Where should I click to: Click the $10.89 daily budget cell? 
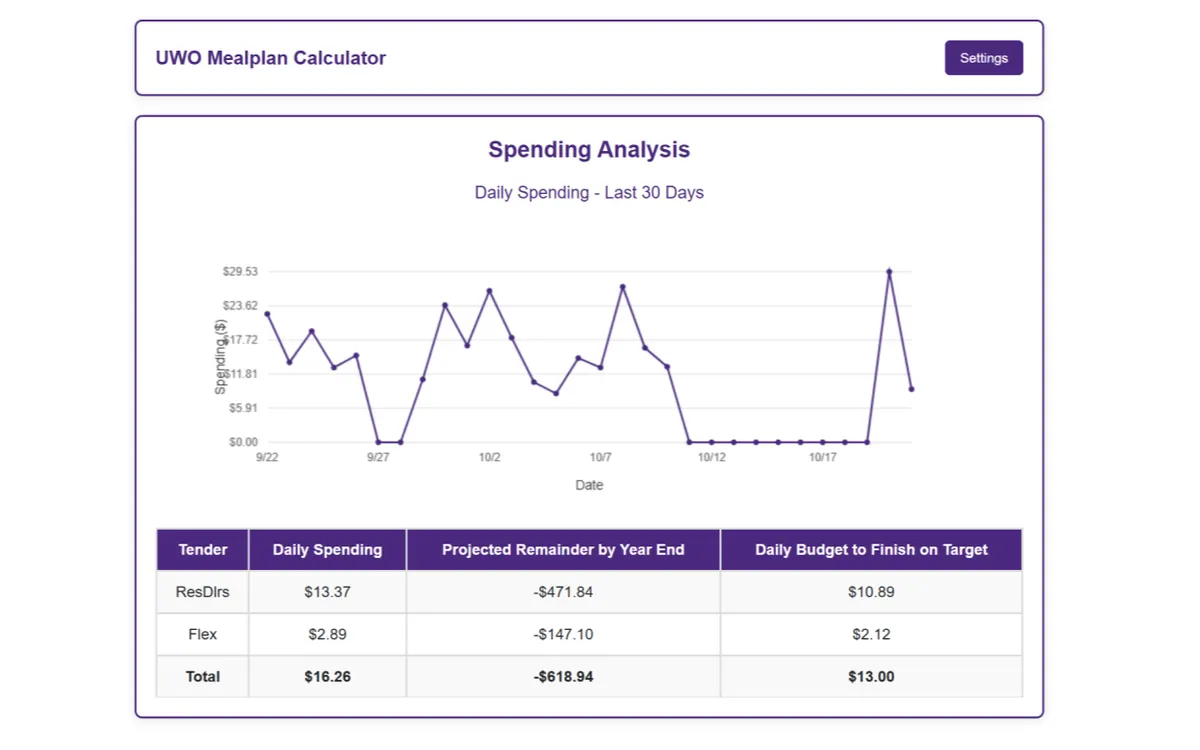click(x=871, y=592)
